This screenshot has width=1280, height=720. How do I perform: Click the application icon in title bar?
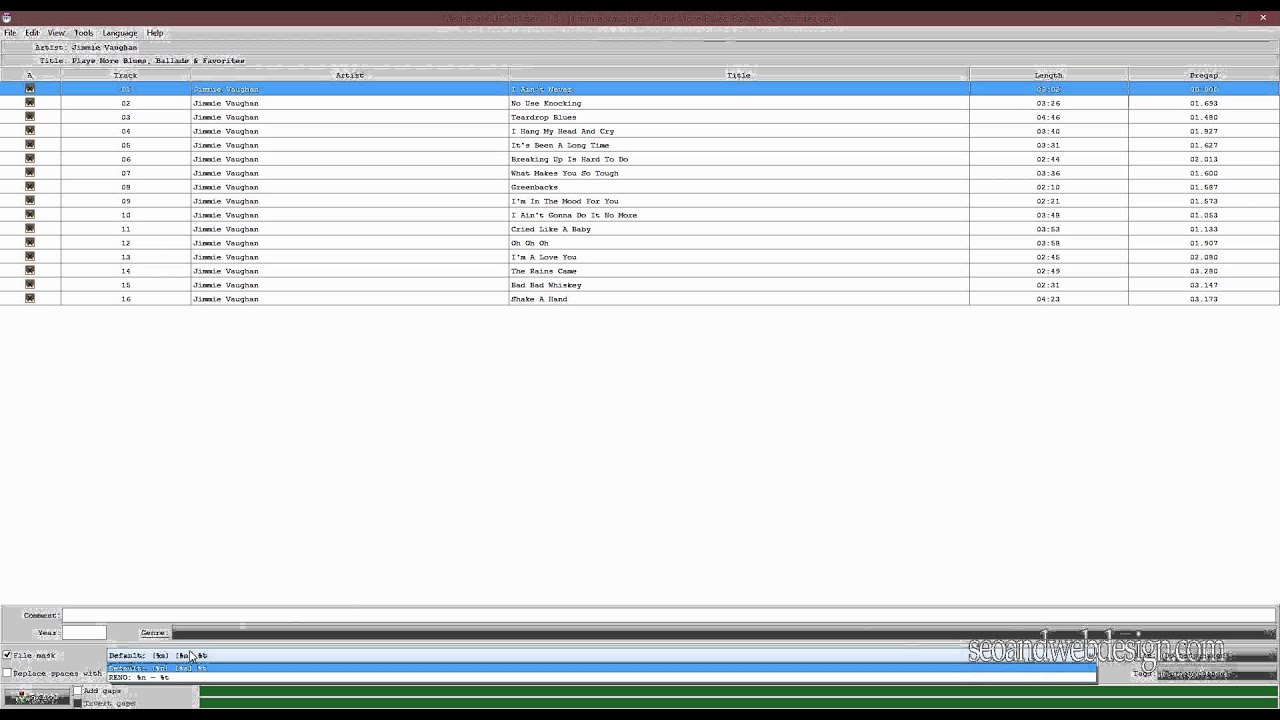[x=7, y=18]
